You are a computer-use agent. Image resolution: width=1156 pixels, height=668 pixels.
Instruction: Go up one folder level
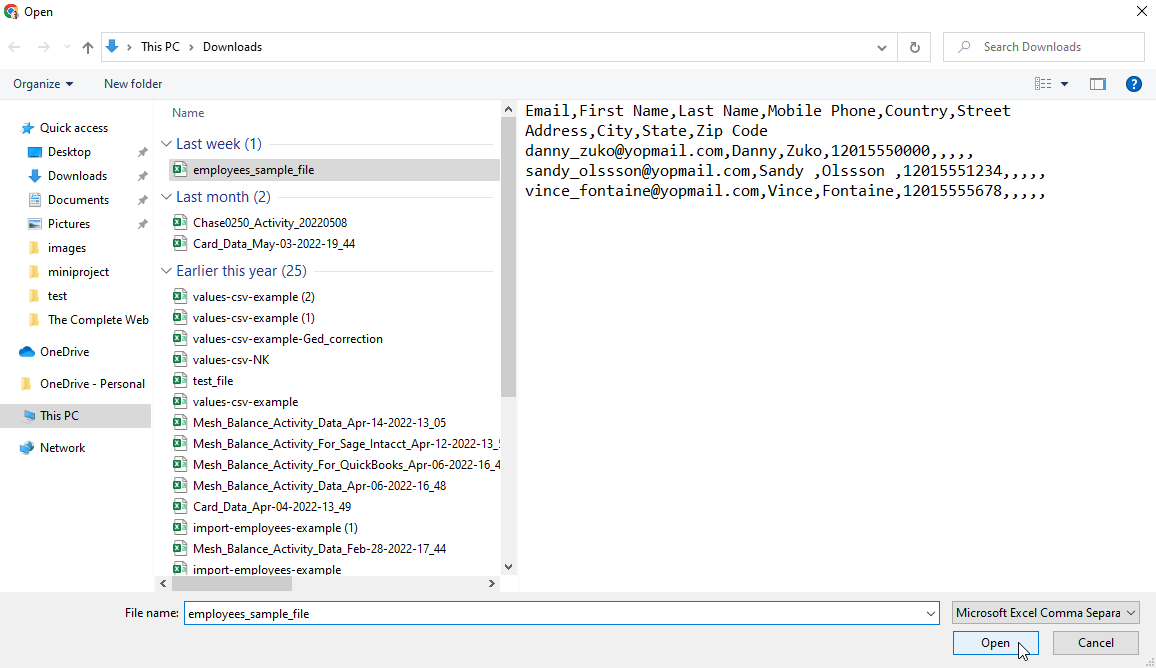coord(88,47)
